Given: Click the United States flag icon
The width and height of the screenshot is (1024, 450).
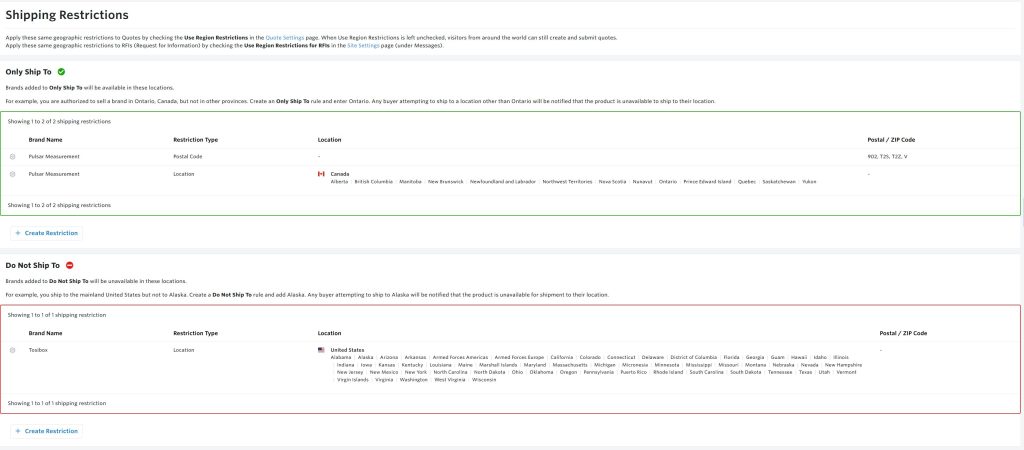Looking at the screenshot, I should tap(321, 350).
